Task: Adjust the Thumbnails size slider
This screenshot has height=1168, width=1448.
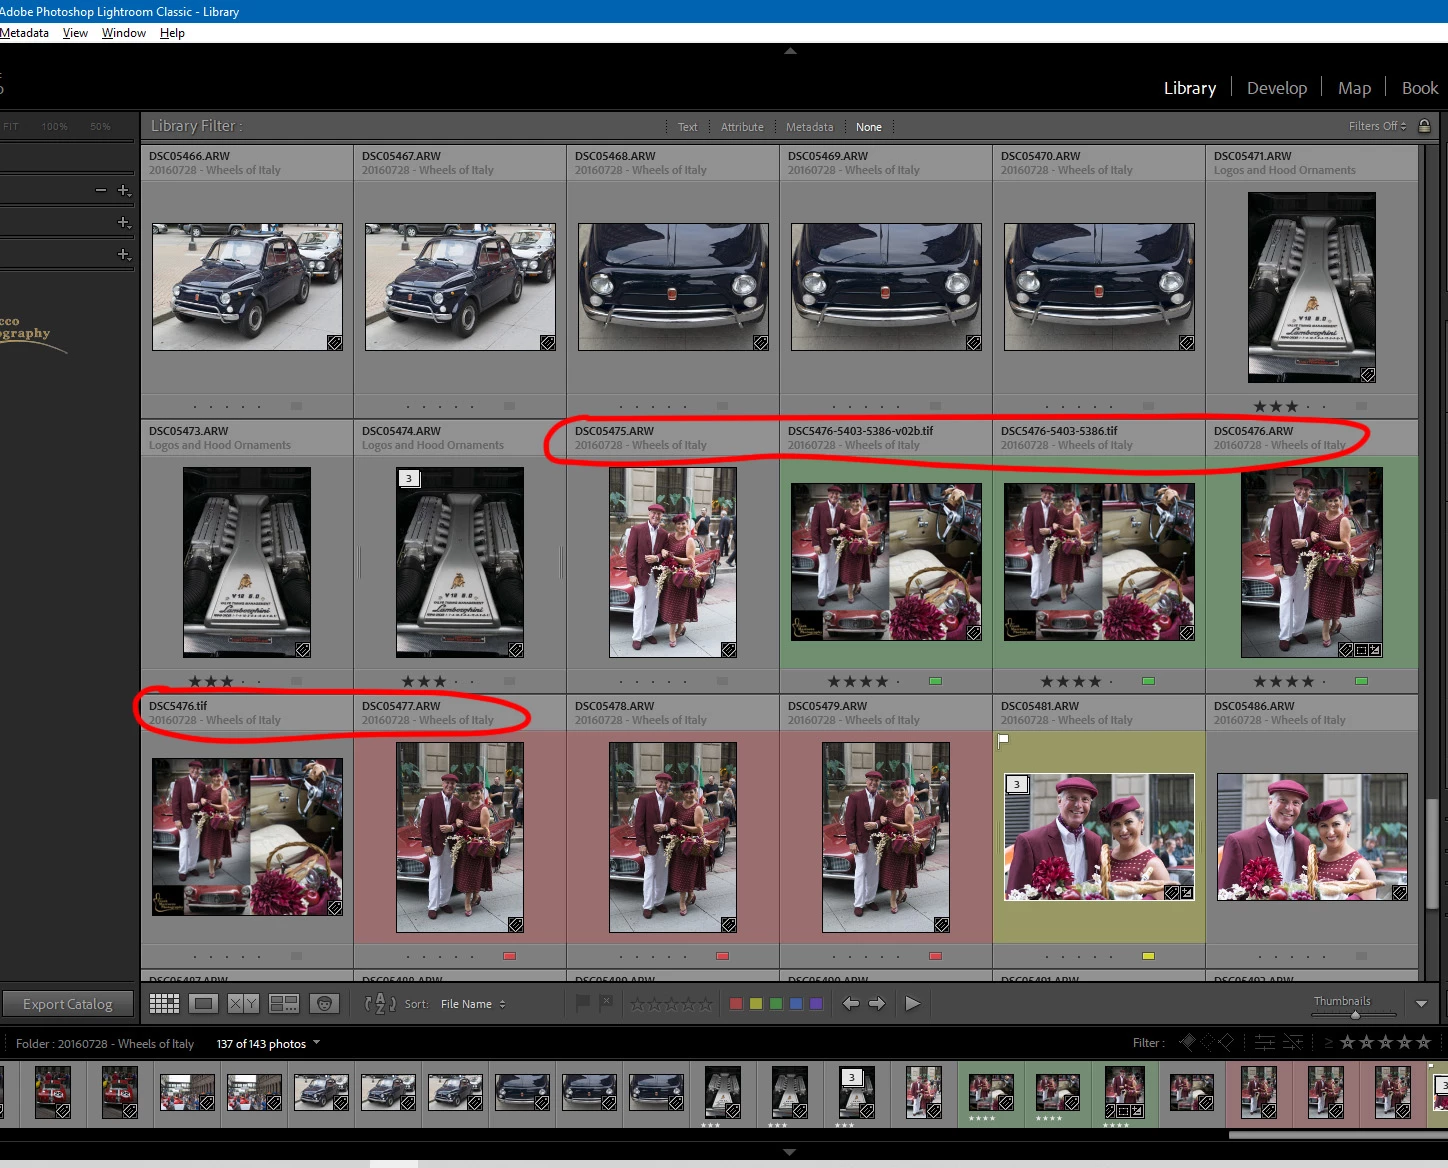Action: pyautogui.click(x=1354, y=1015)
